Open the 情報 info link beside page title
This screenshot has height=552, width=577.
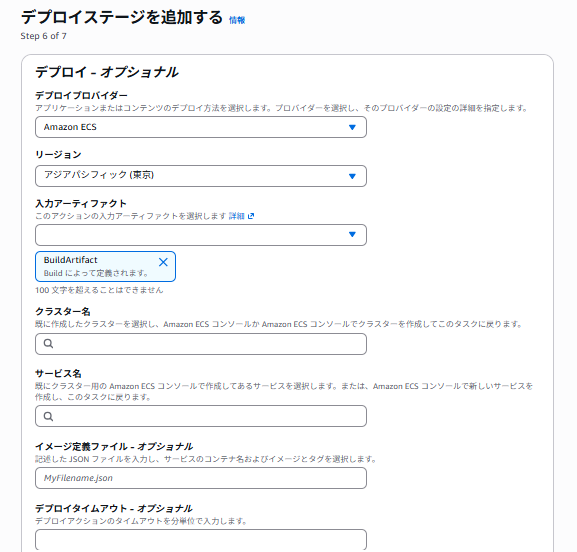tap(237, 20)
